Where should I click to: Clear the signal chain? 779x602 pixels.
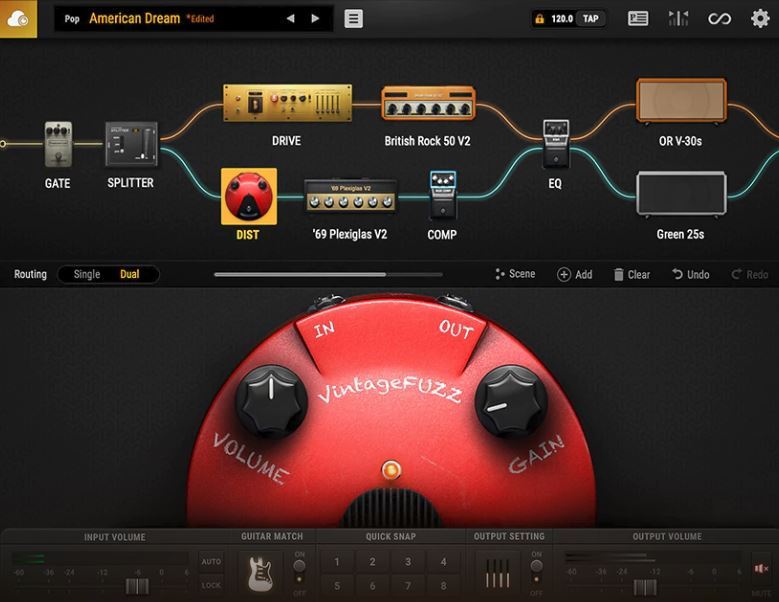631,274
